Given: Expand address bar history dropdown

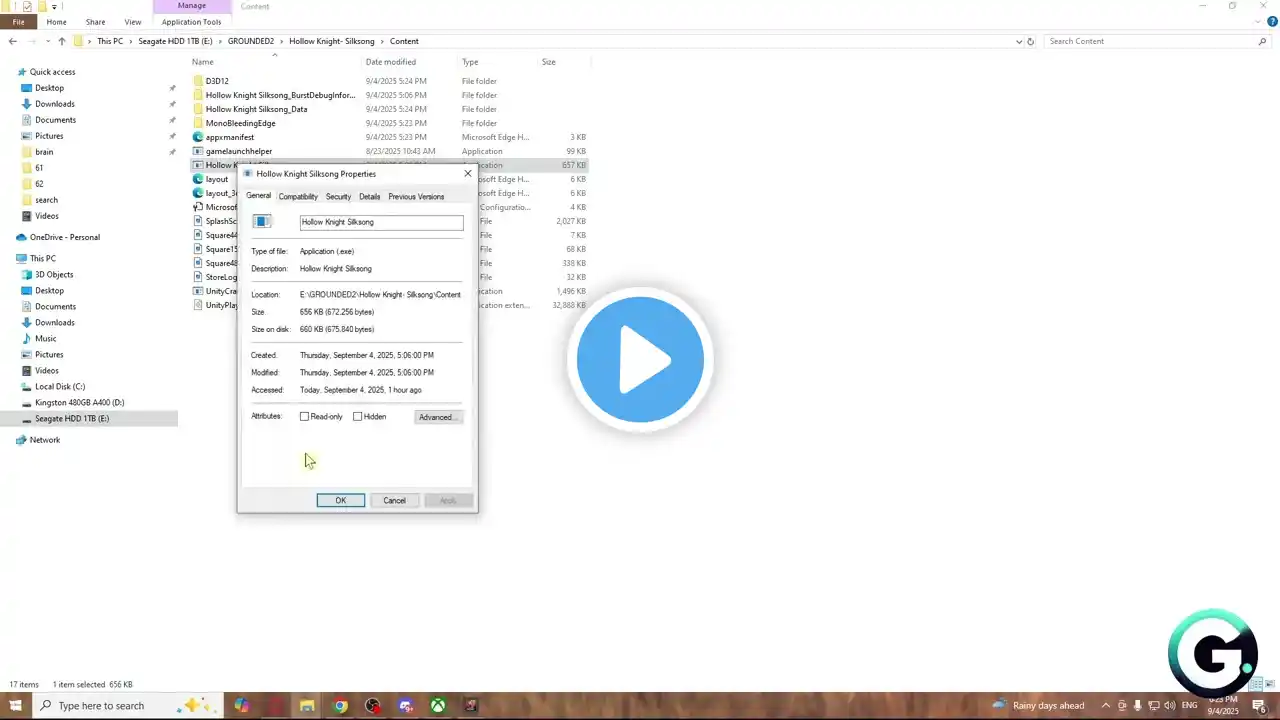Looking at the screenshot, I should [x=1020, y=41].
